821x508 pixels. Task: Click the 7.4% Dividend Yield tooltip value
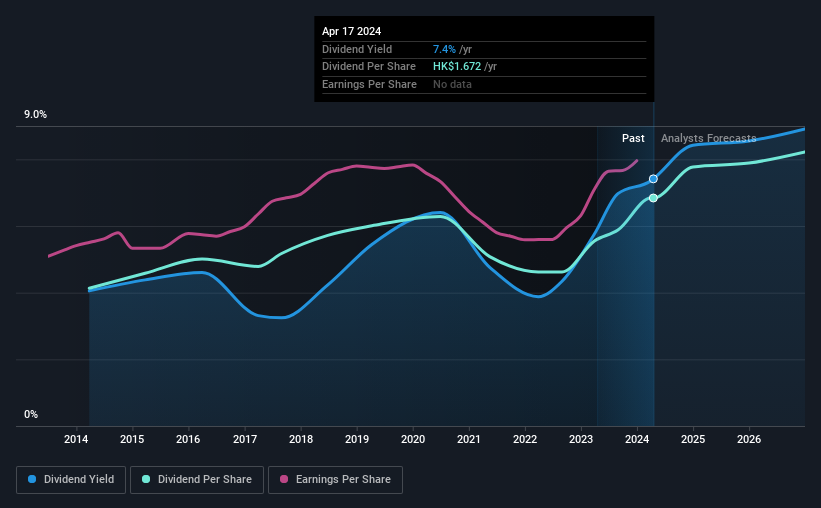[x=444, y=49]
